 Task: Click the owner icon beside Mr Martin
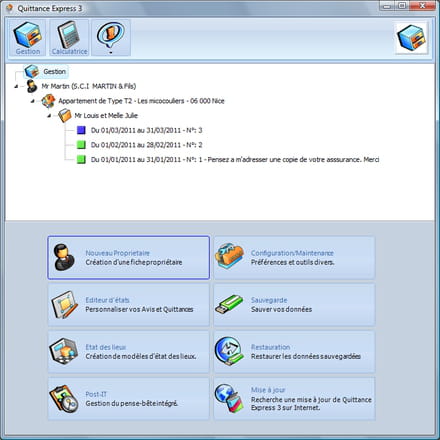(32, 86)
